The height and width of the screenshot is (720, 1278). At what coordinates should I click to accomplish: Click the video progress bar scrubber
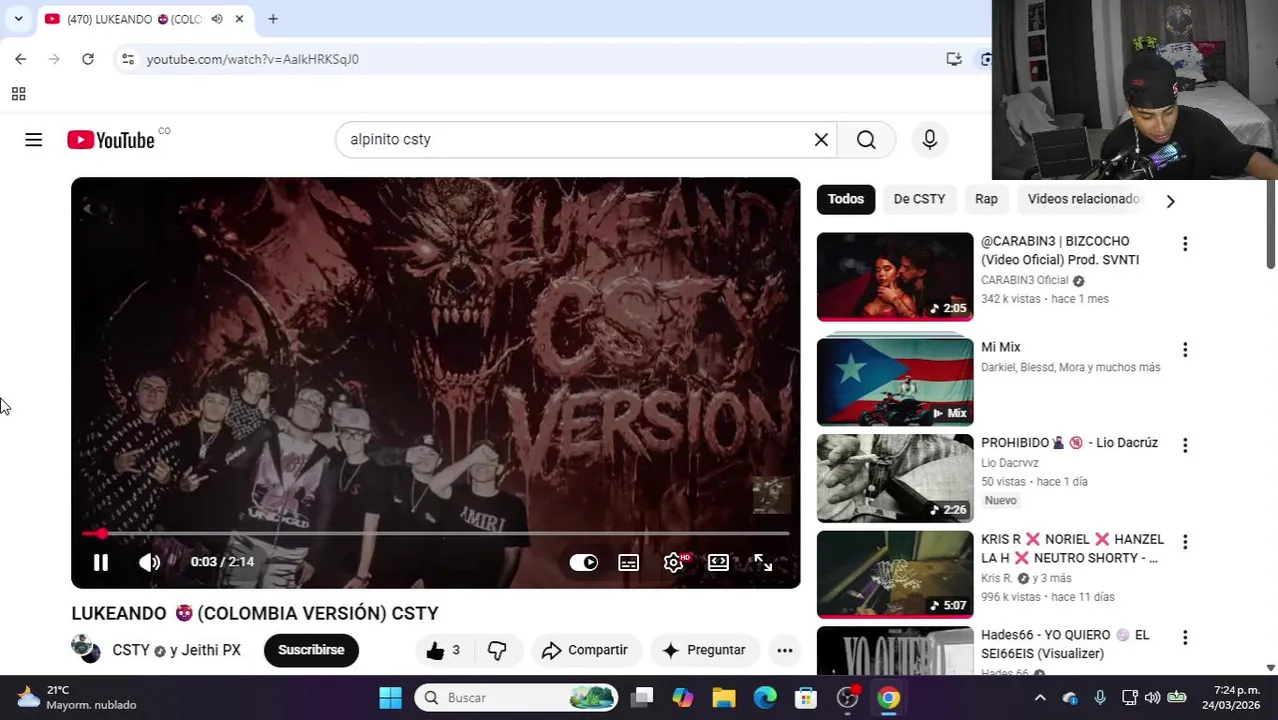tap(101, 534)
